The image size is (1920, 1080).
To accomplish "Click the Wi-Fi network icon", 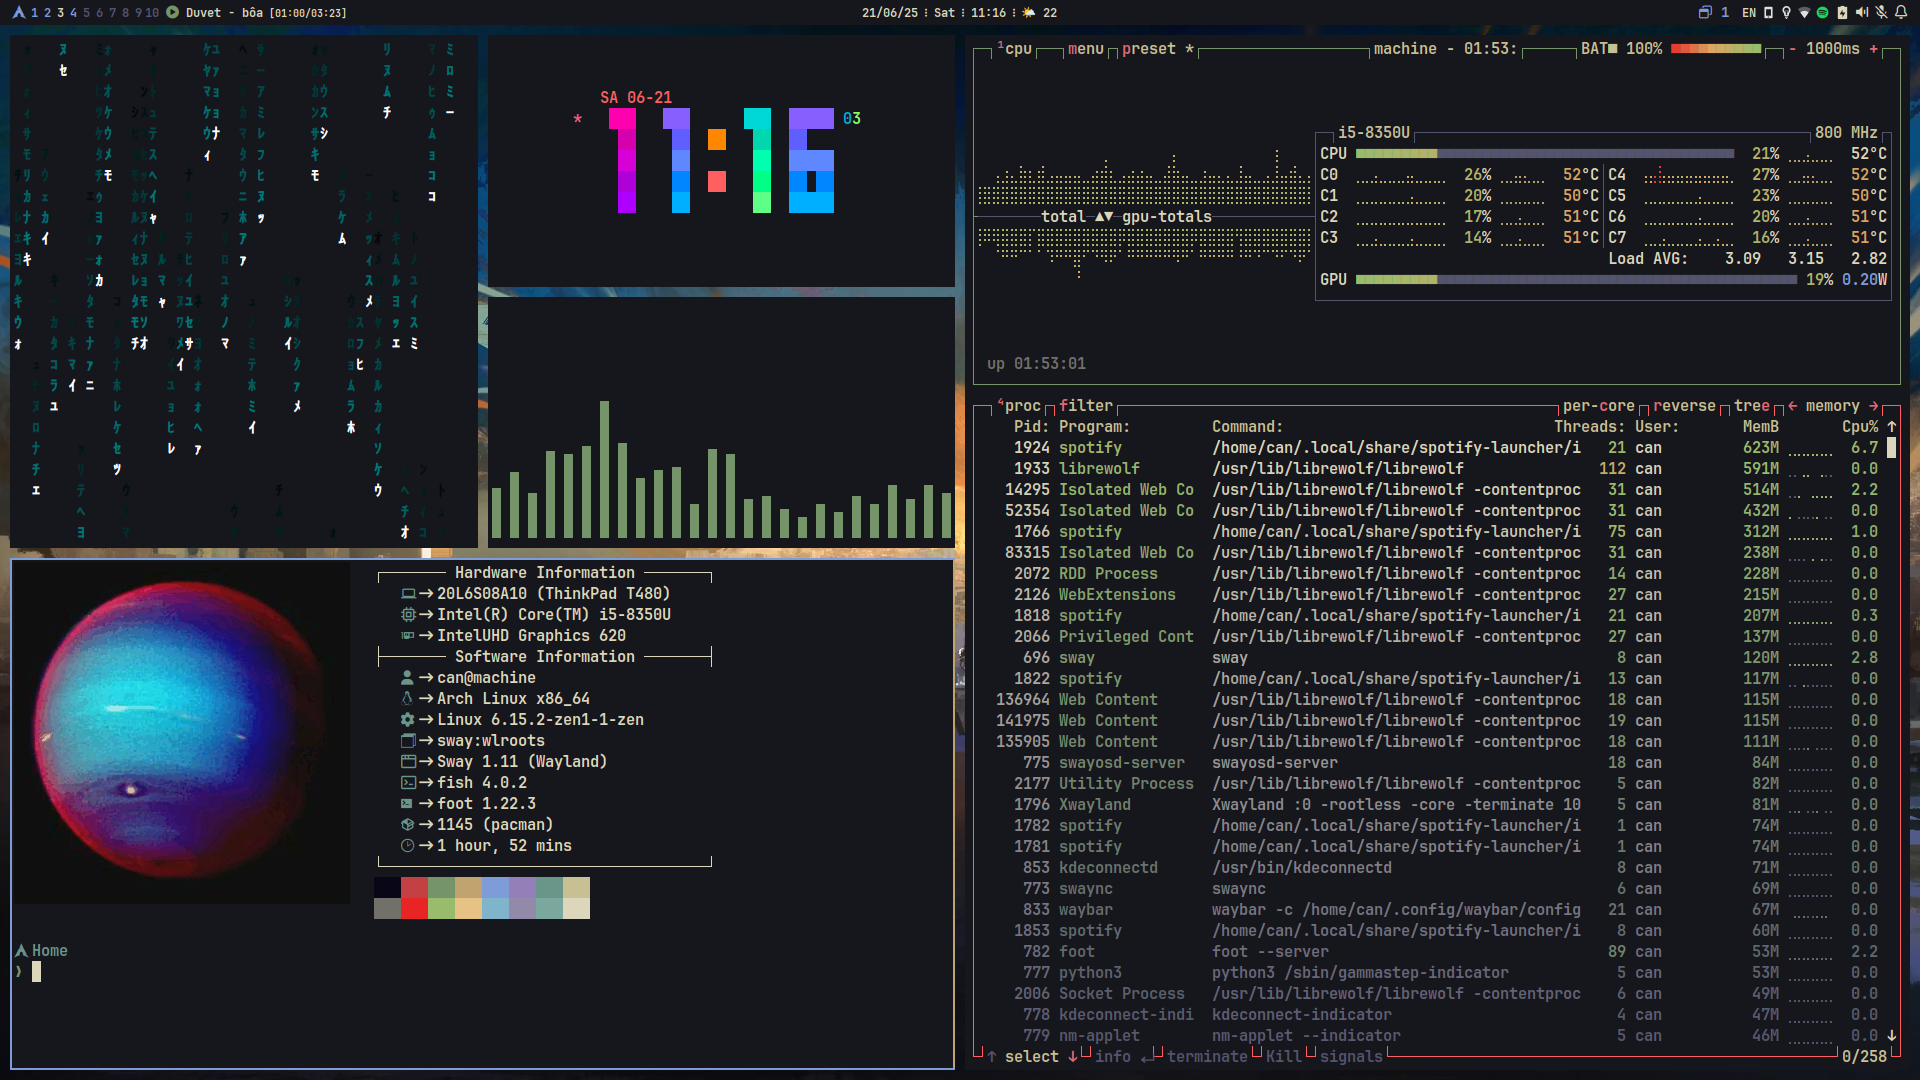I will (1804, 13).
